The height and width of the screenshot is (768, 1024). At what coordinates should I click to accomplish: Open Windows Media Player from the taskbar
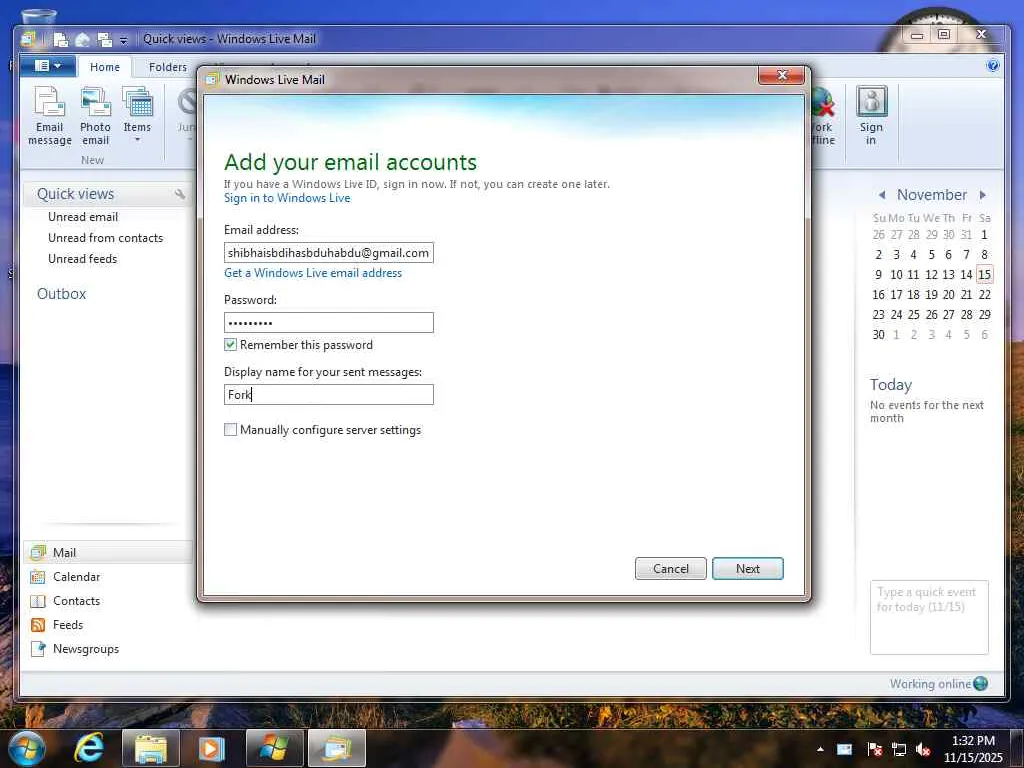click(x=211, y=748)
